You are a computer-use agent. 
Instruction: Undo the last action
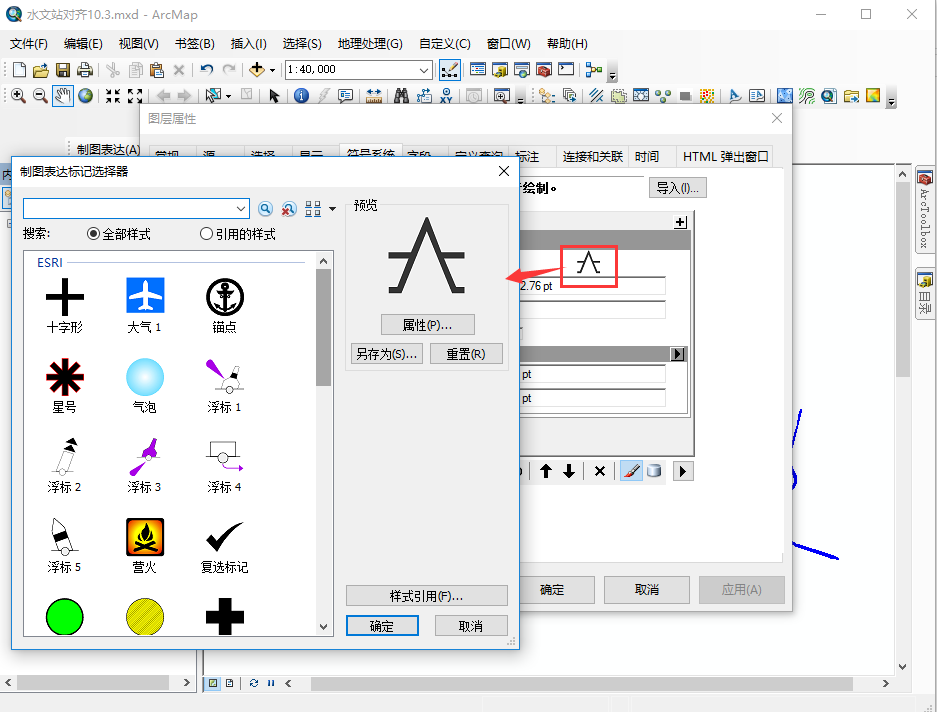click(207, 70)
